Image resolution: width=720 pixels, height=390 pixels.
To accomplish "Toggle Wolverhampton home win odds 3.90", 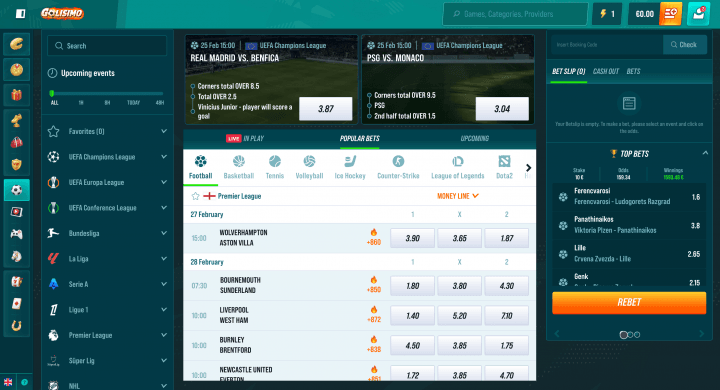I will pyautogui.click(x=412, y=238).
